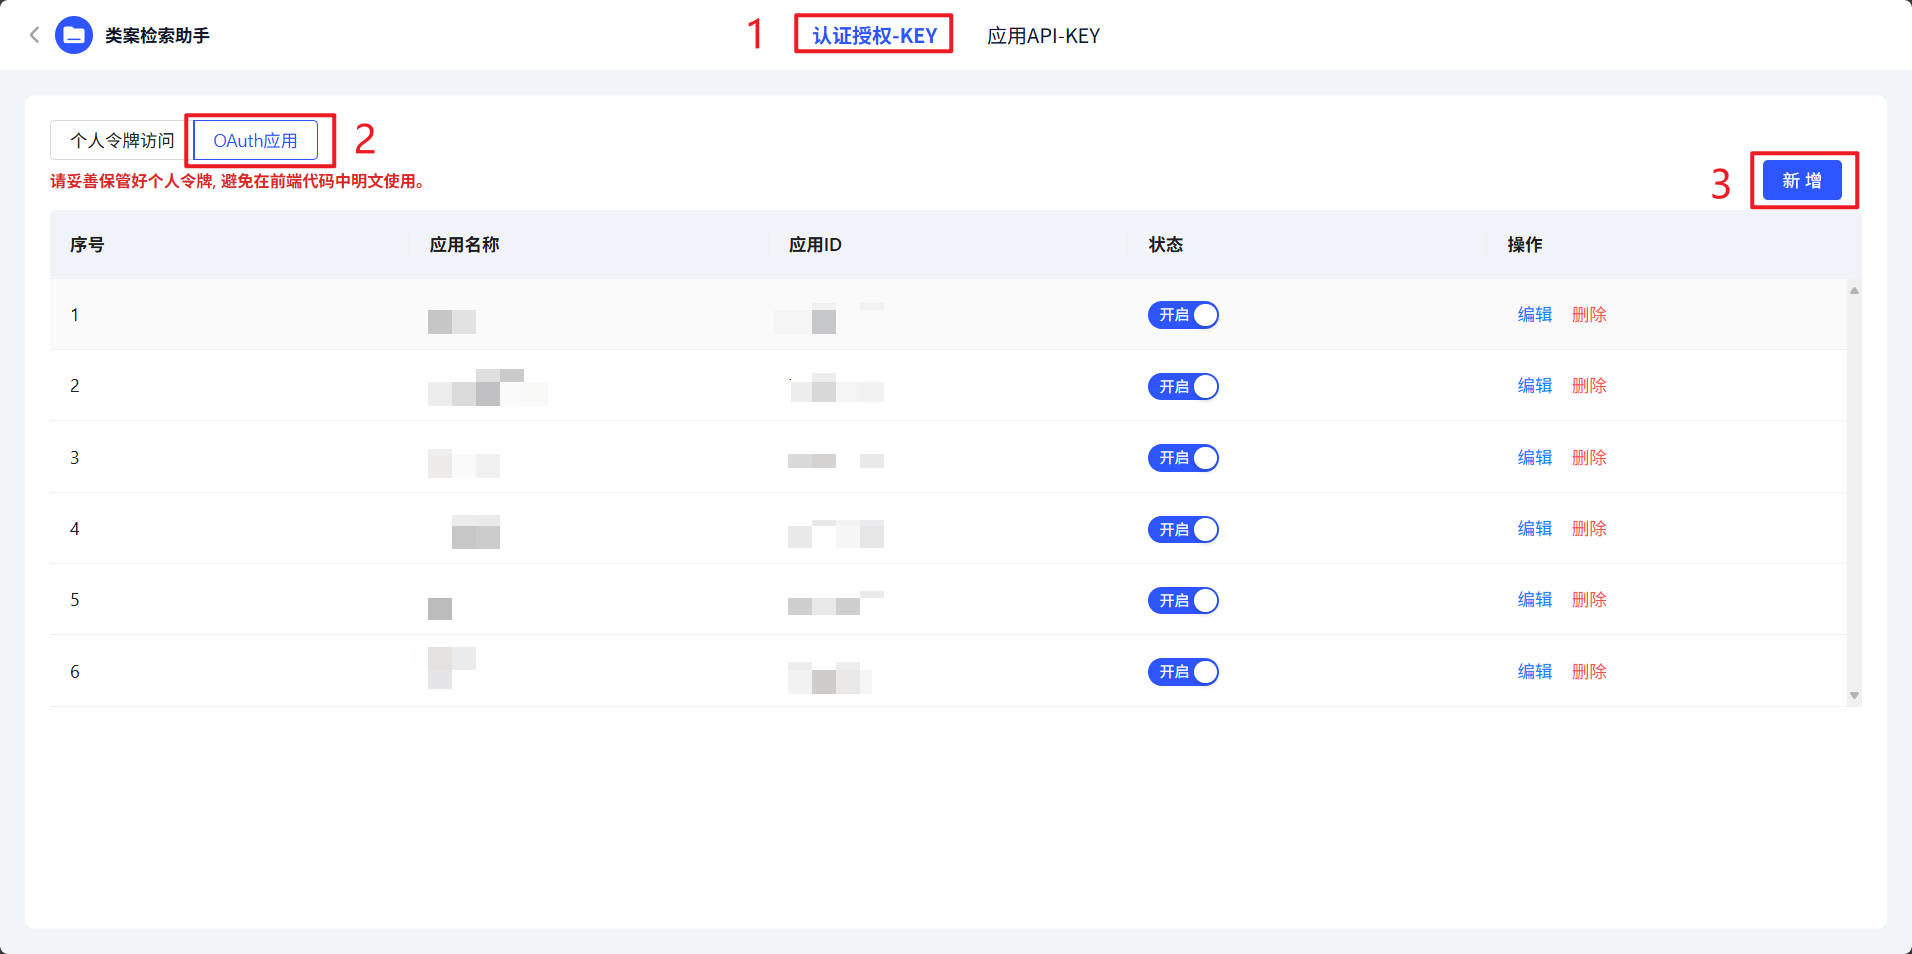Click the 类案检索助手 title text
The height and width of the screenshot is (954, 1912).
point(157,36)
